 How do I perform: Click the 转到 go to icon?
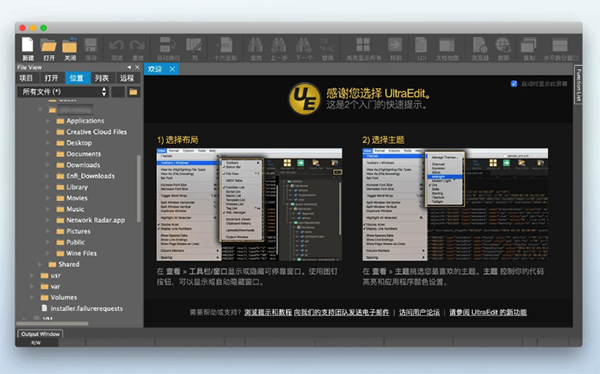pyautogui.click(x=395, y=49)
